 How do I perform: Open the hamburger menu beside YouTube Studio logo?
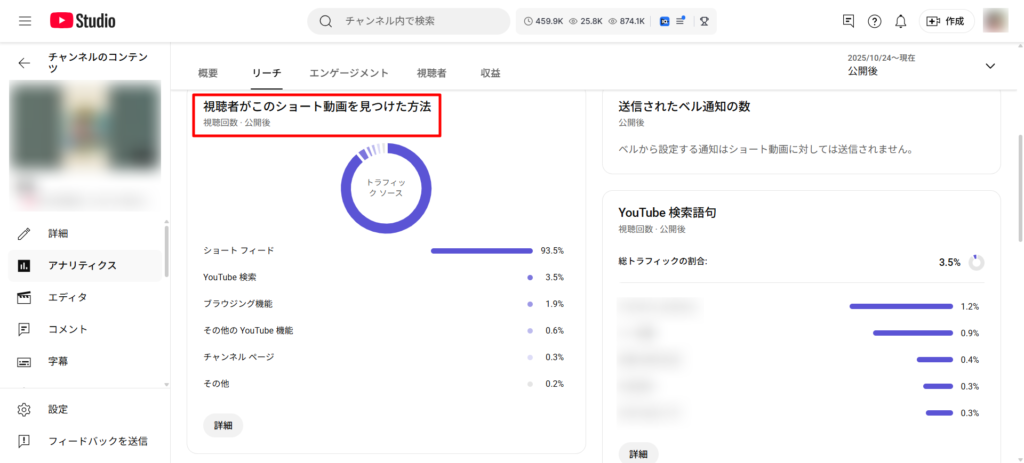point(25,21)
